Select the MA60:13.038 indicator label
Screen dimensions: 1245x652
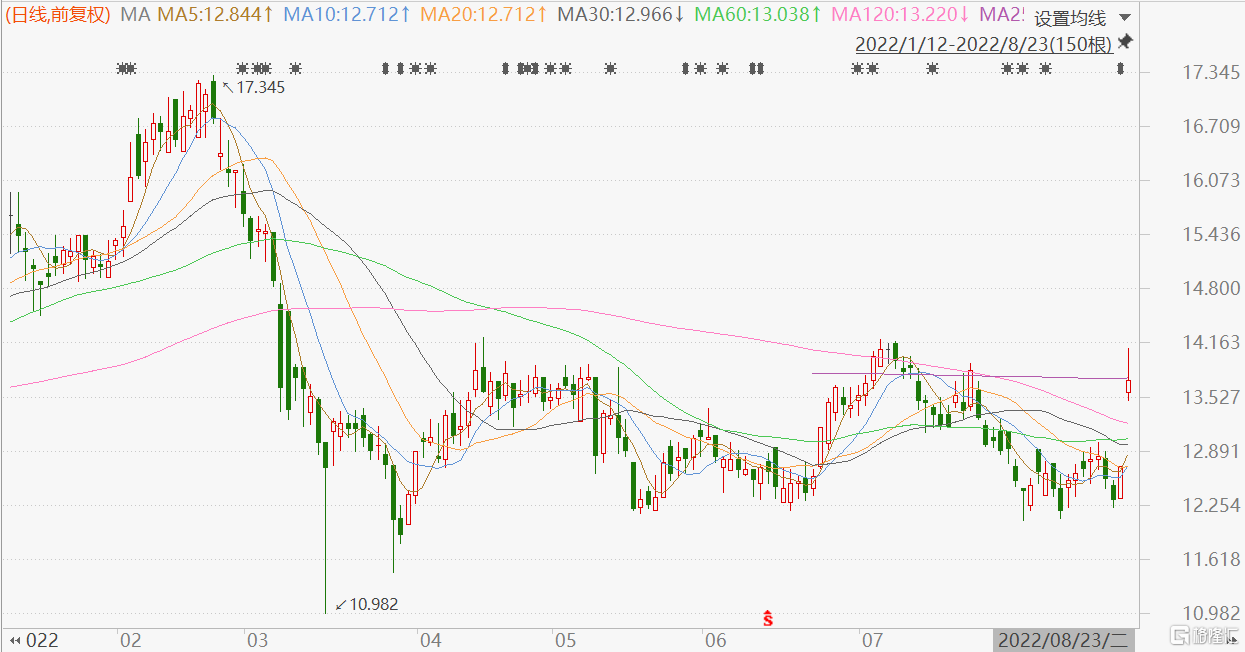click(x=758, y=15)
